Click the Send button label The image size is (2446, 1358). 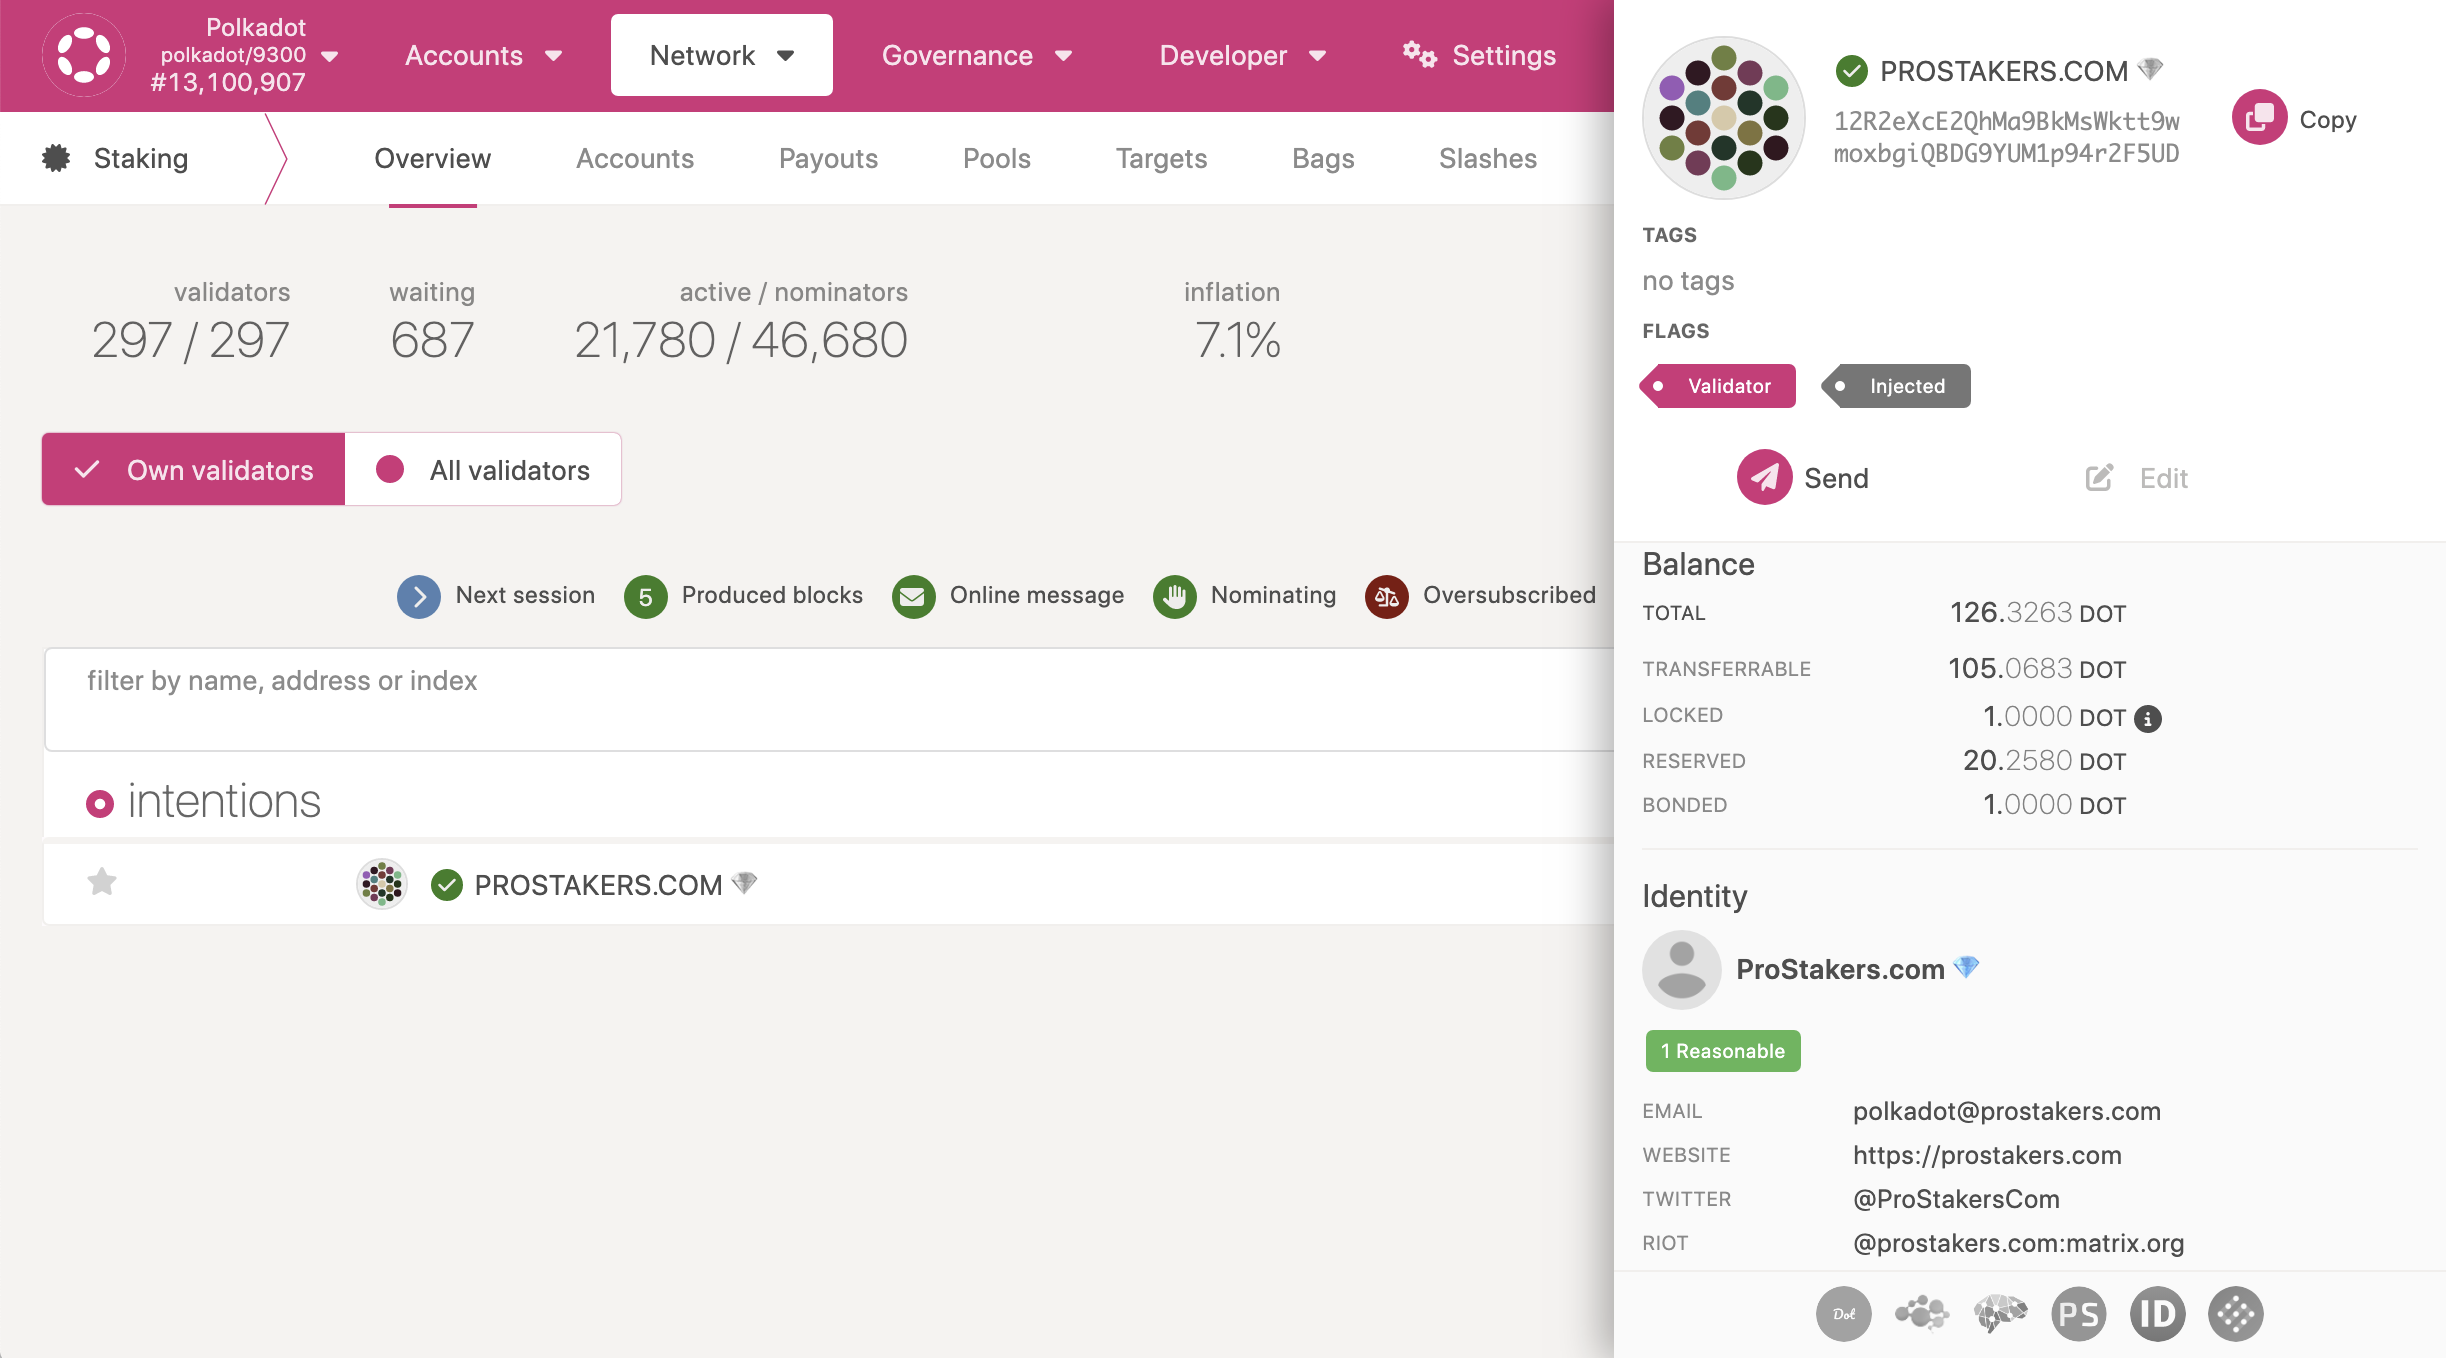tap(1836, 478)
